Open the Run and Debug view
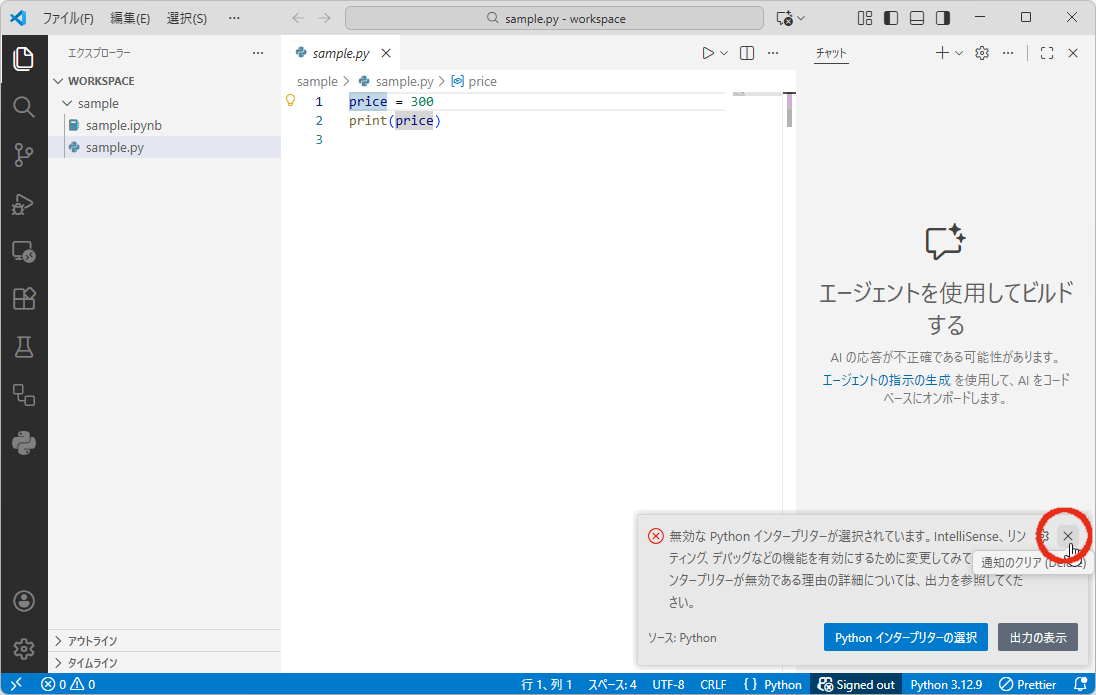 (x=24, y=203)
